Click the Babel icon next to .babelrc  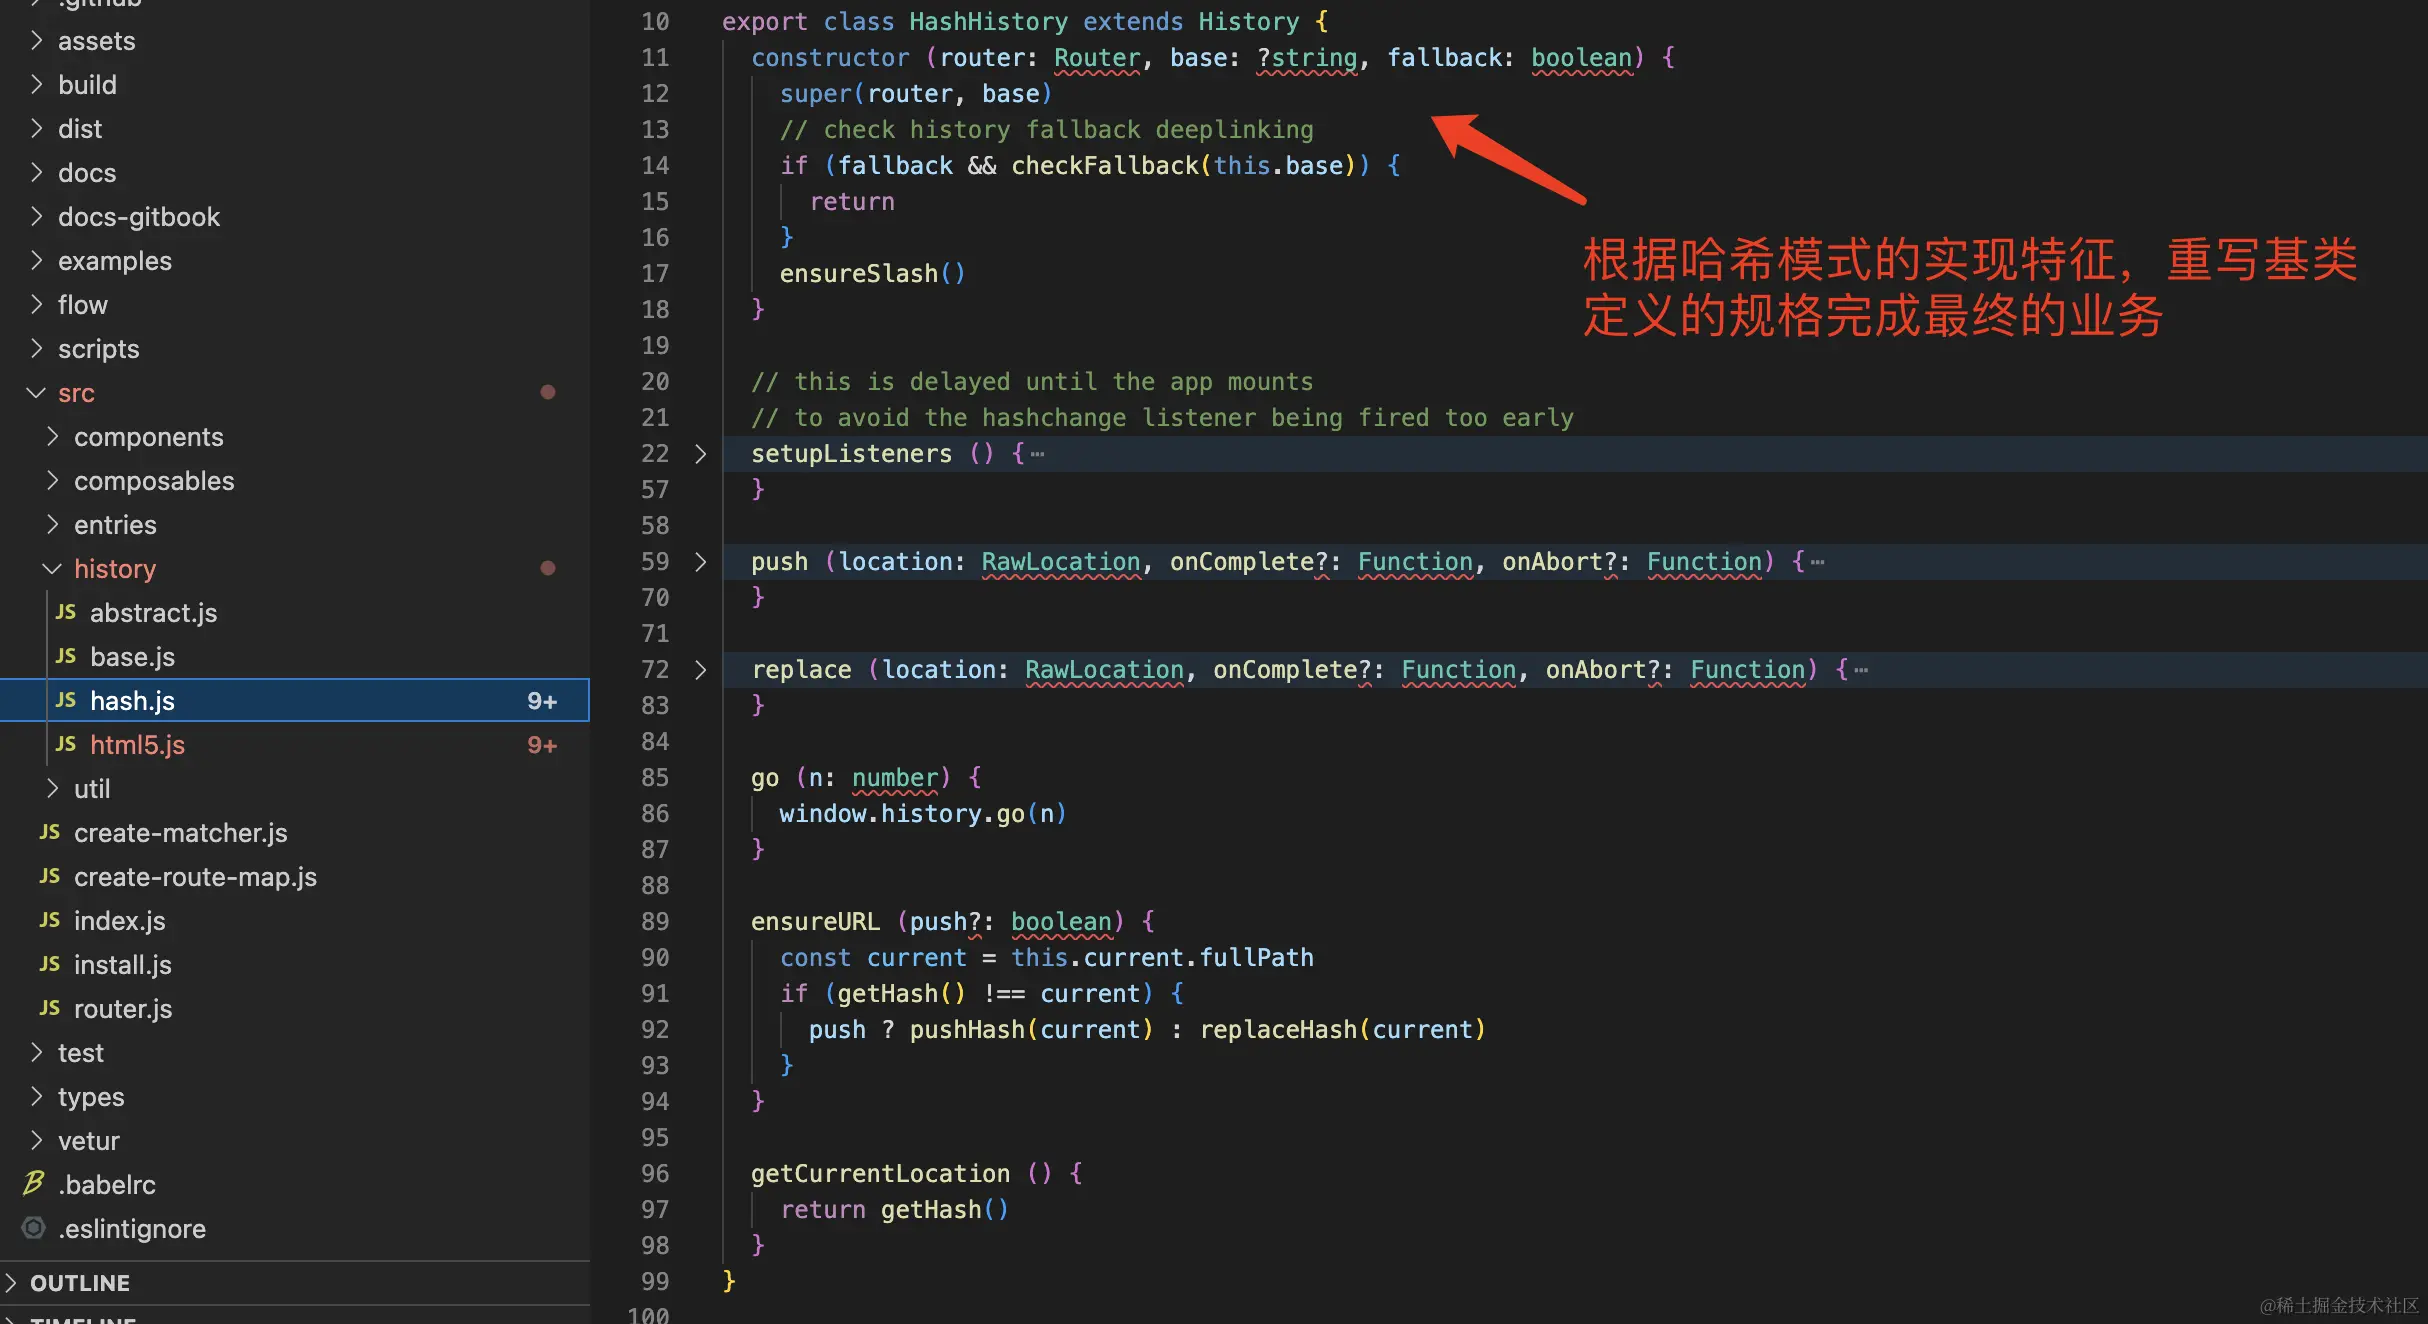[34, 1184]
